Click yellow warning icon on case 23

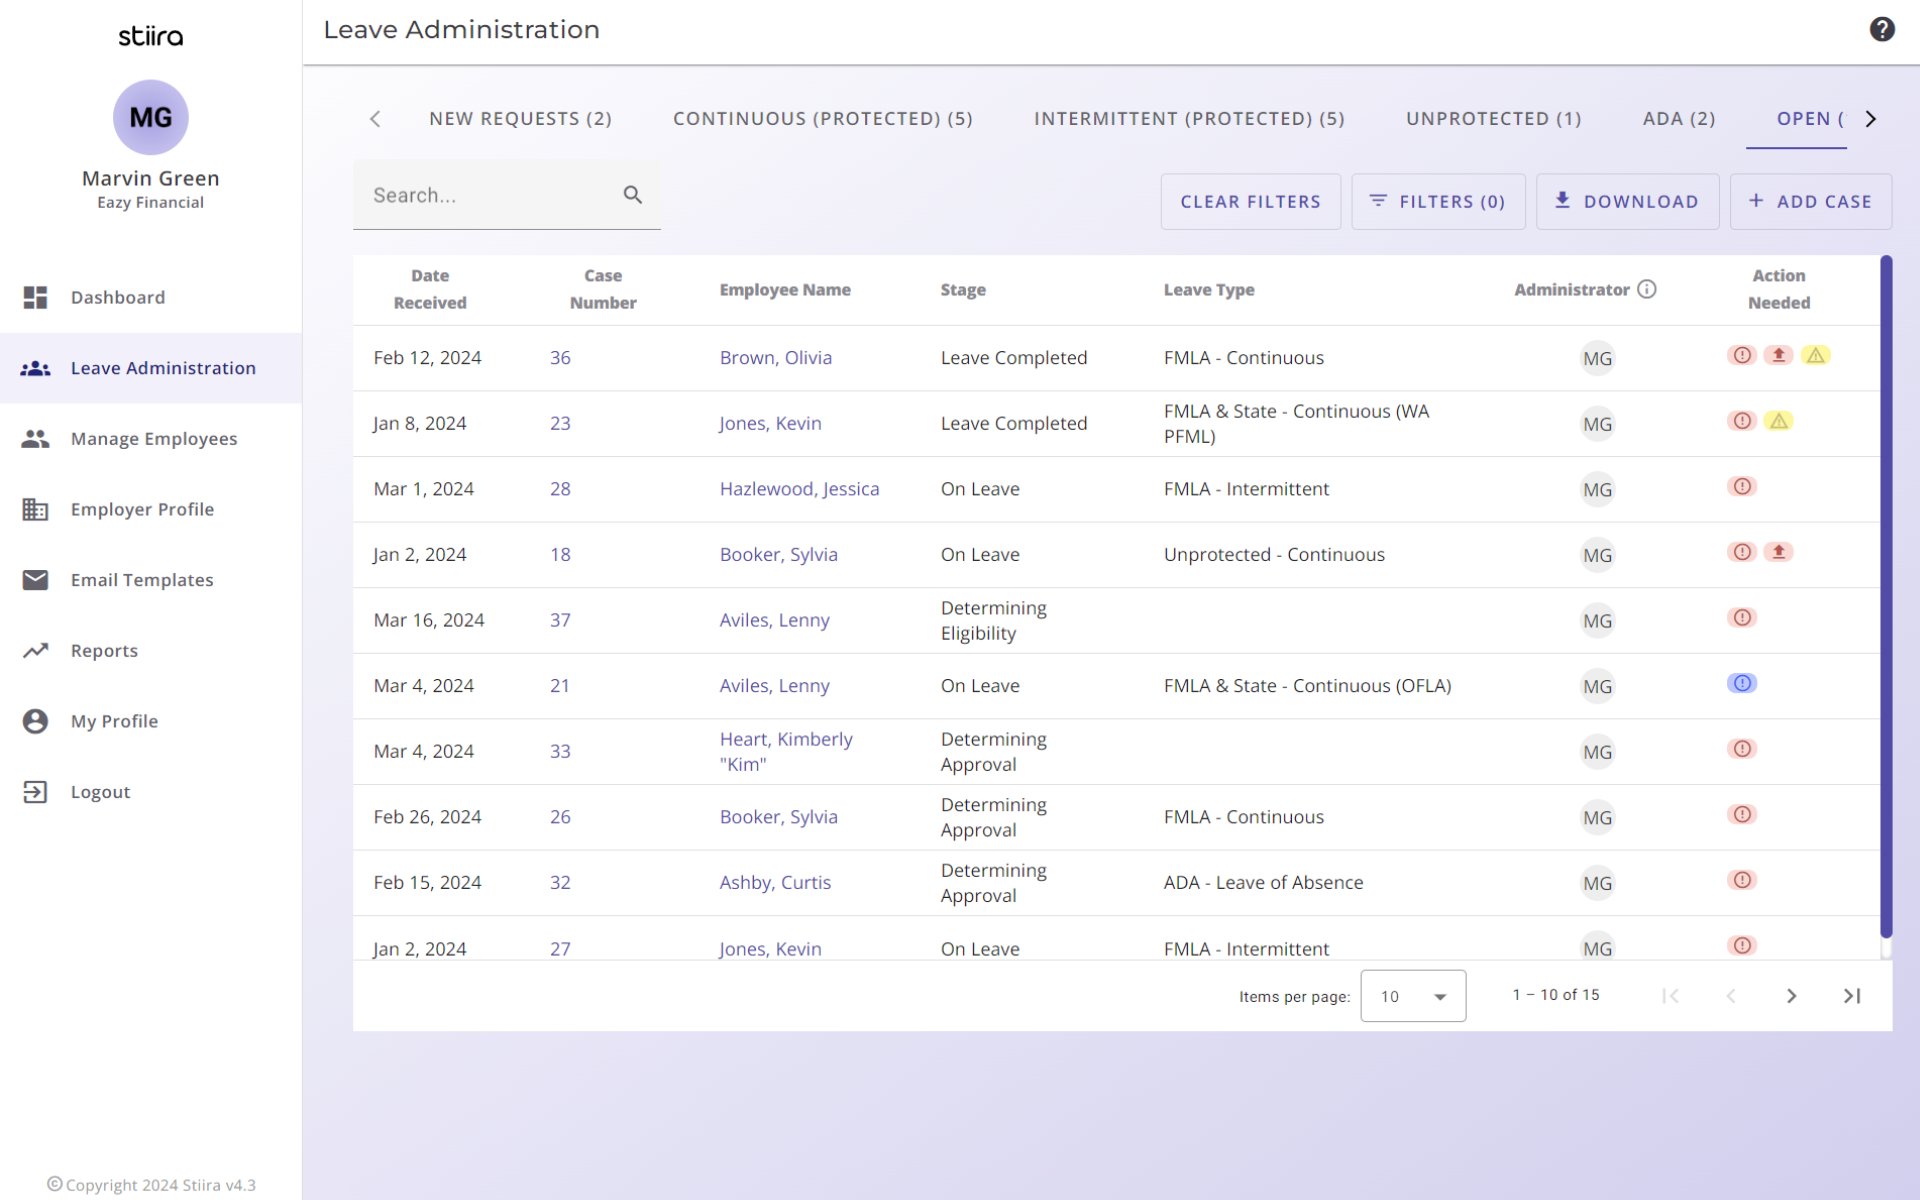coord(1778,421)
